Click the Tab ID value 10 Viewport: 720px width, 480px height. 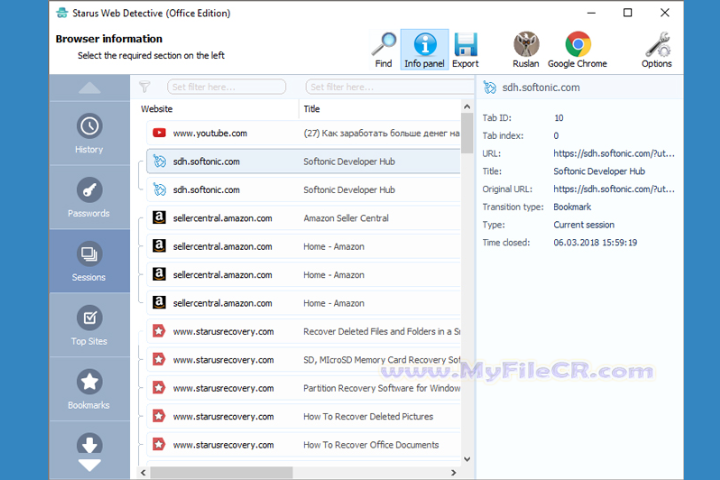point(558,118)
